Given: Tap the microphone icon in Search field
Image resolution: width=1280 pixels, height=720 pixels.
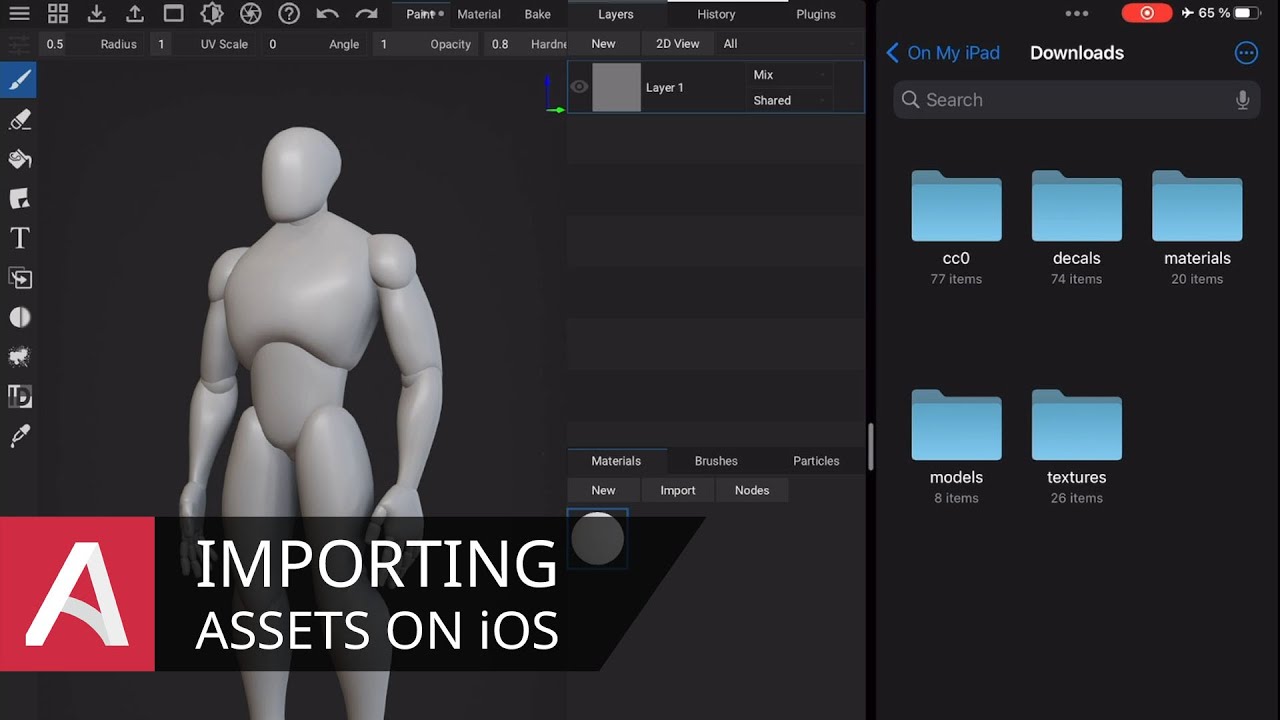Looking at the screenshot, I should click(x=1242, y=100).
